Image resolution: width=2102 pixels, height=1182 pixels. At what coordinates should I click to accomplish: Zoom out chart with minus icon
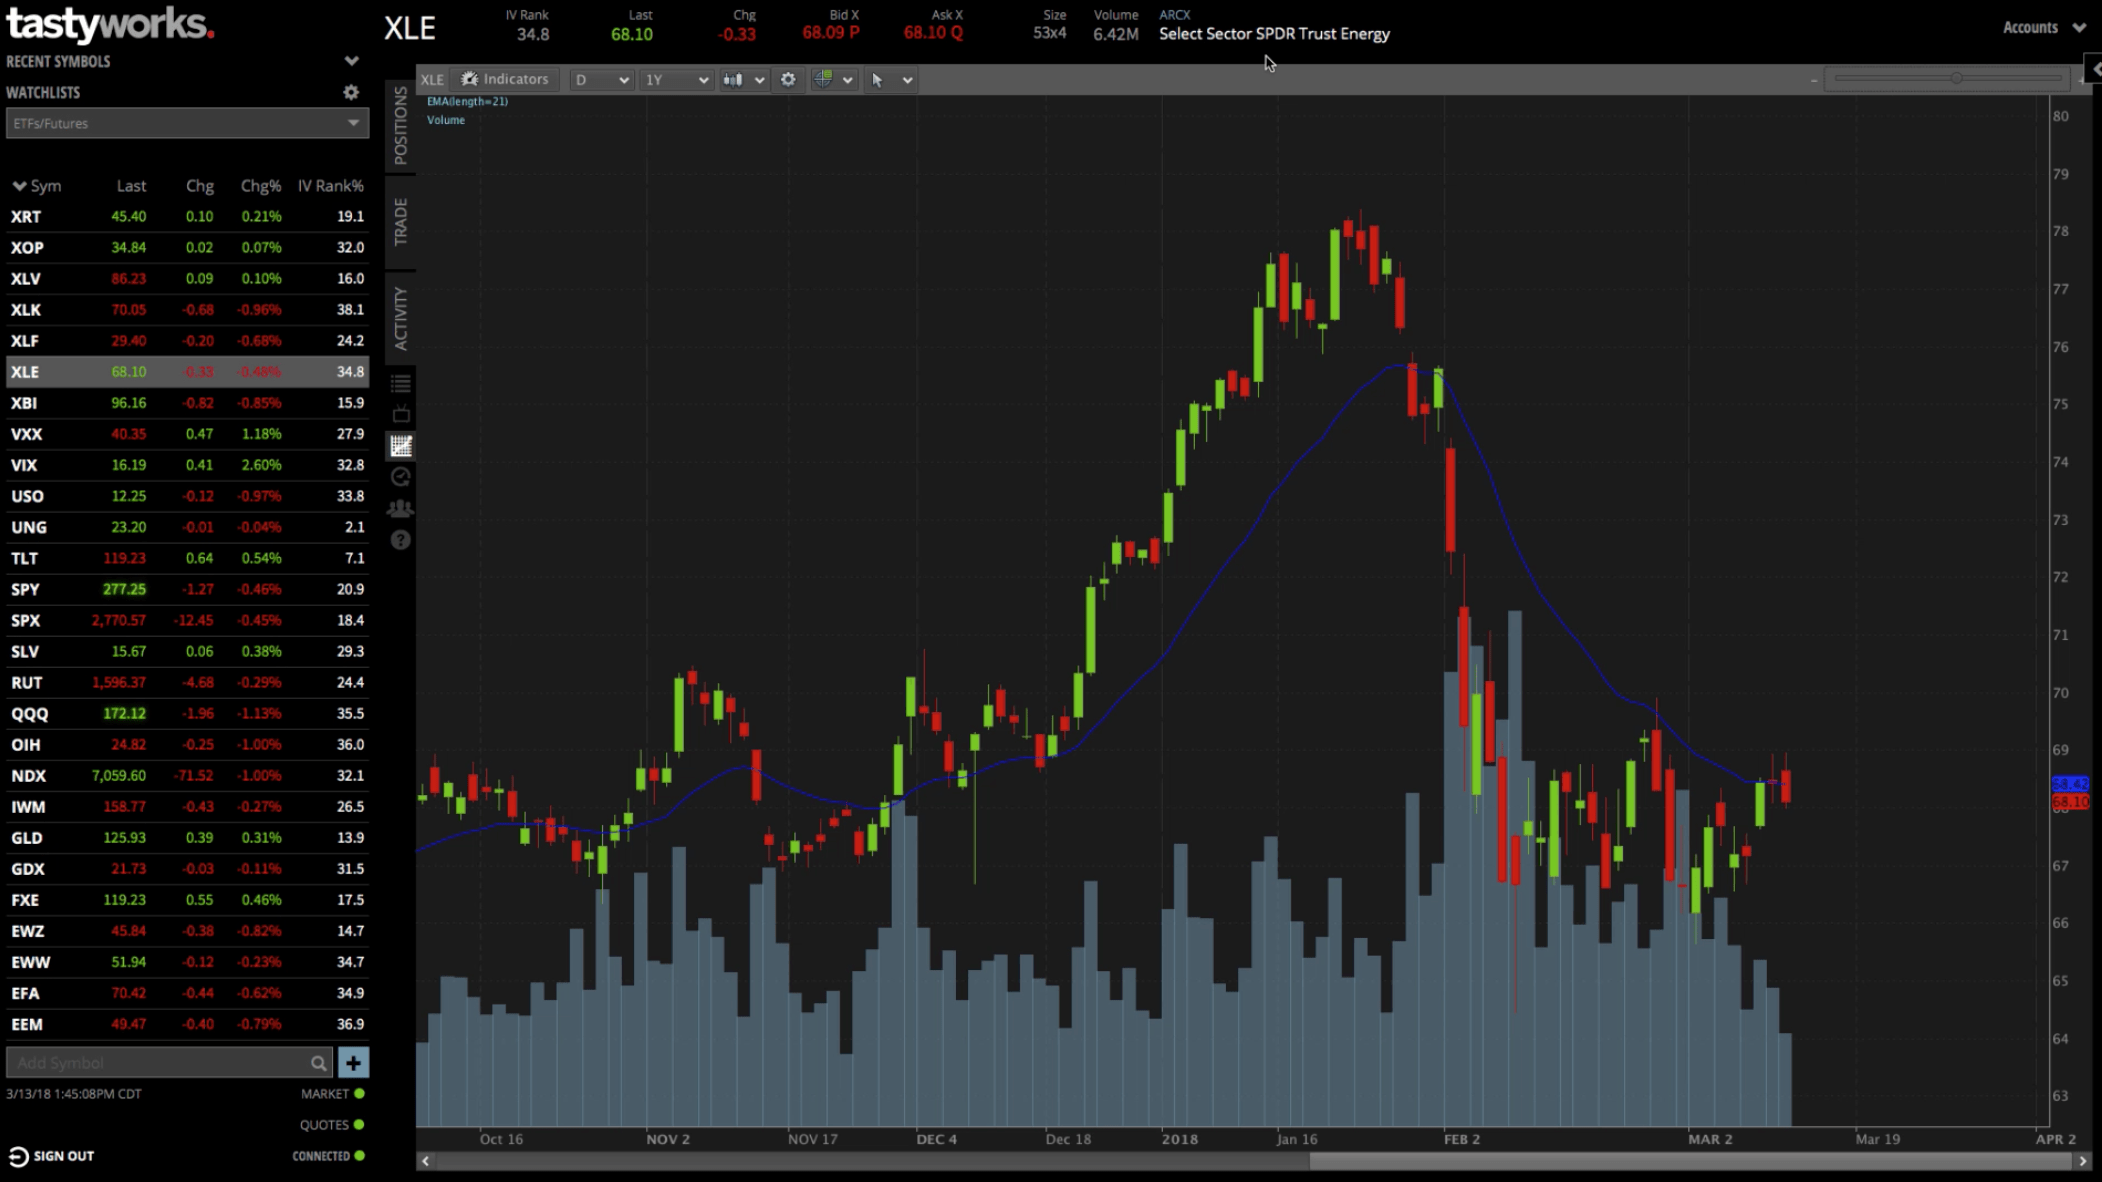click(1813, 80)
